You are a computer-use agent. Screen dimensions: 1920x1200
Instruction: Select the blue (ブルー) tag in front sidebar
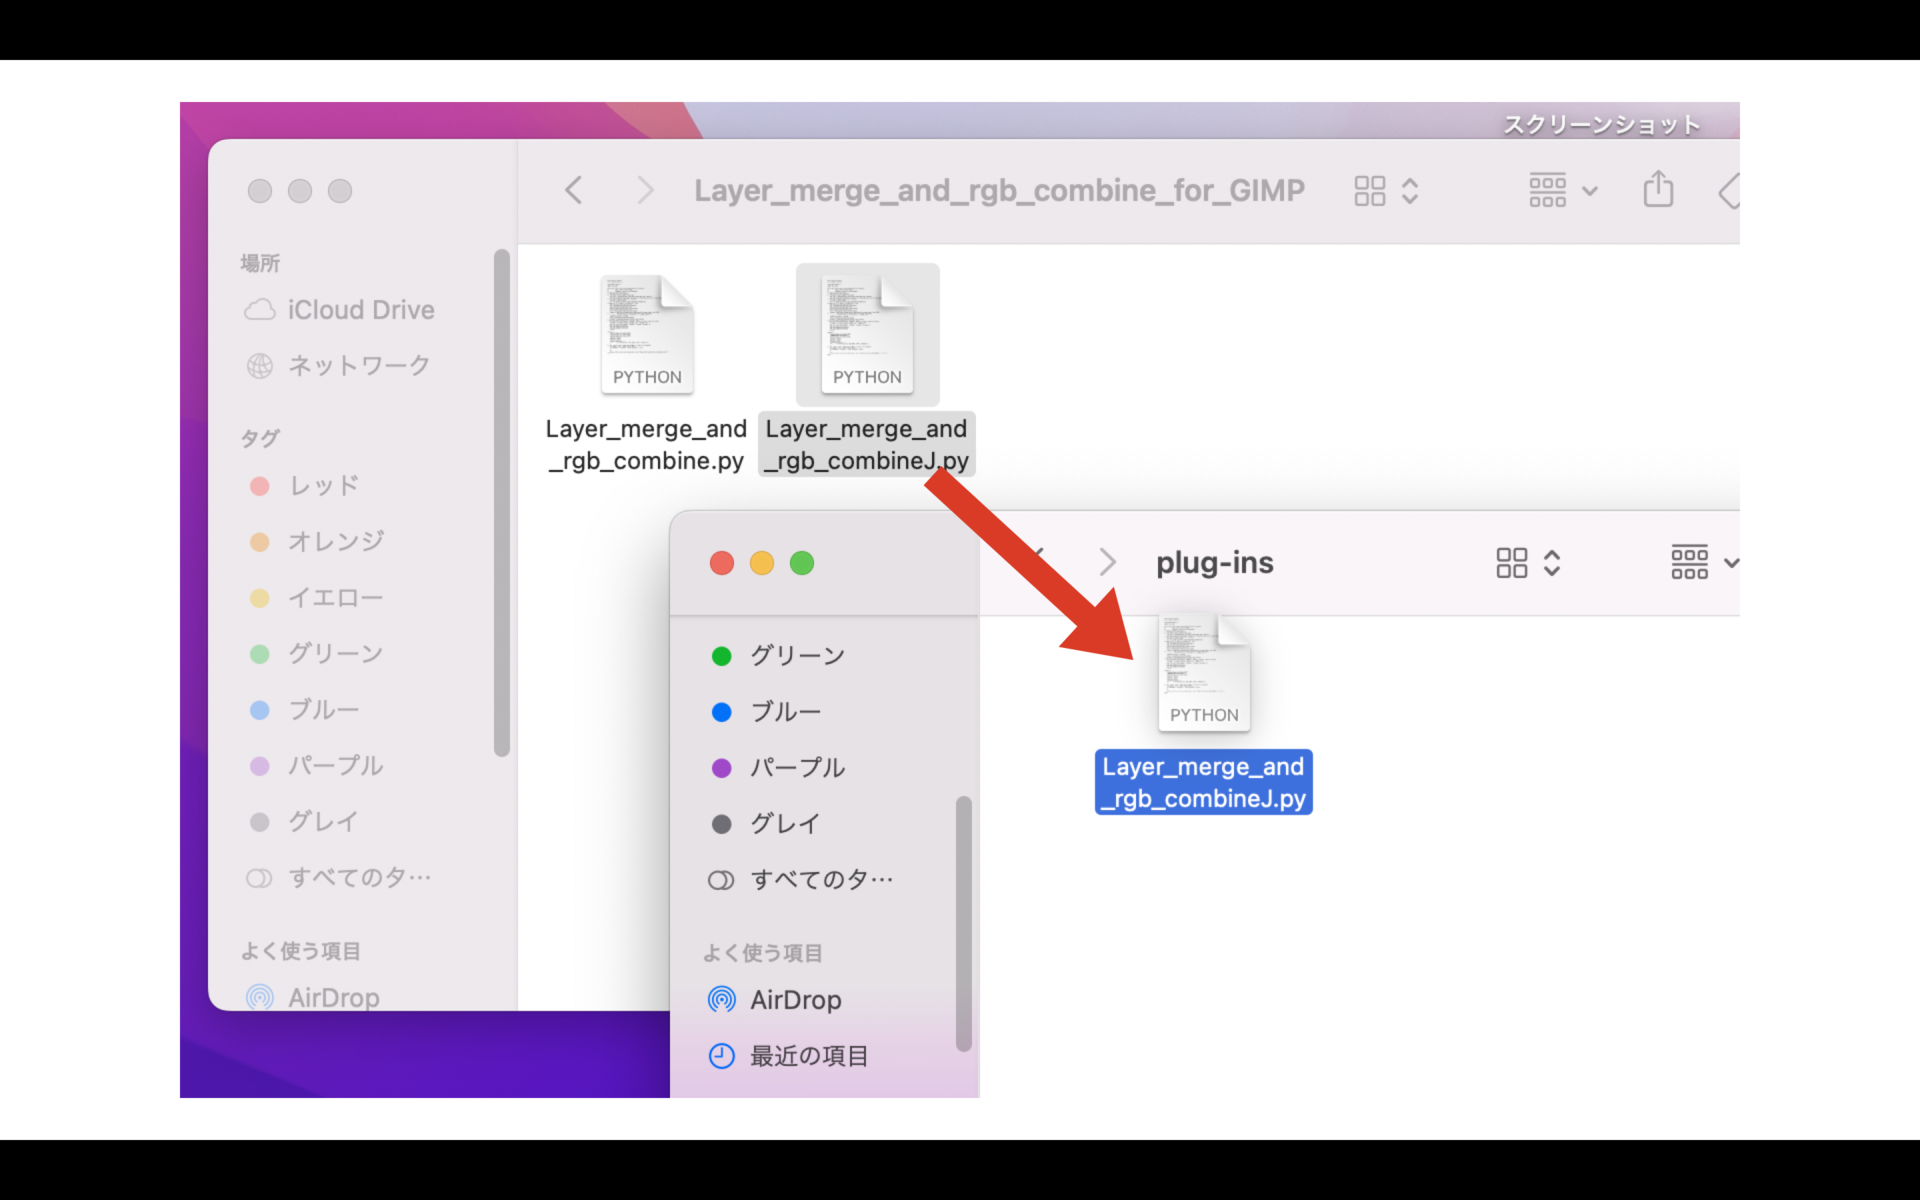pos(785,712)
